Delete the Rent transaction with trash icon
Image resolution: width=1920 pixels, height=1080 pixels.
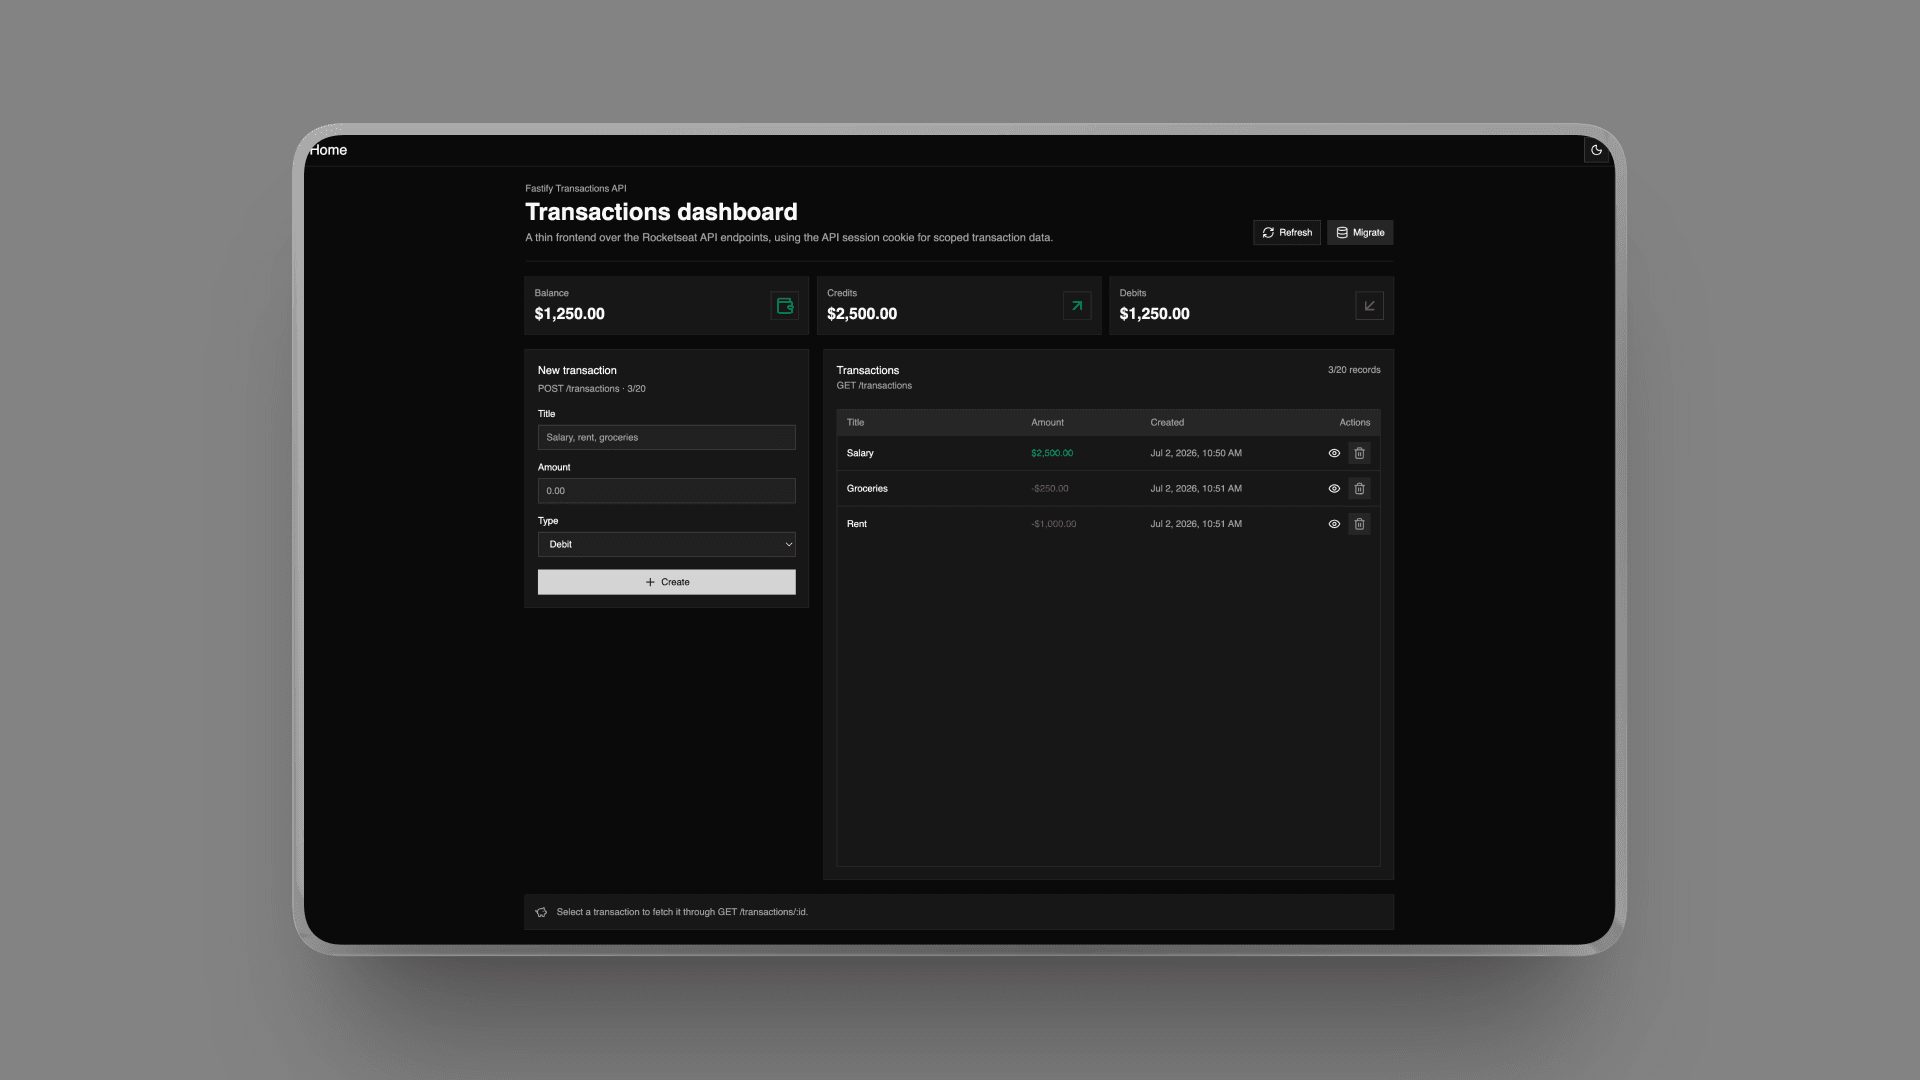(x=1359, y=524)
